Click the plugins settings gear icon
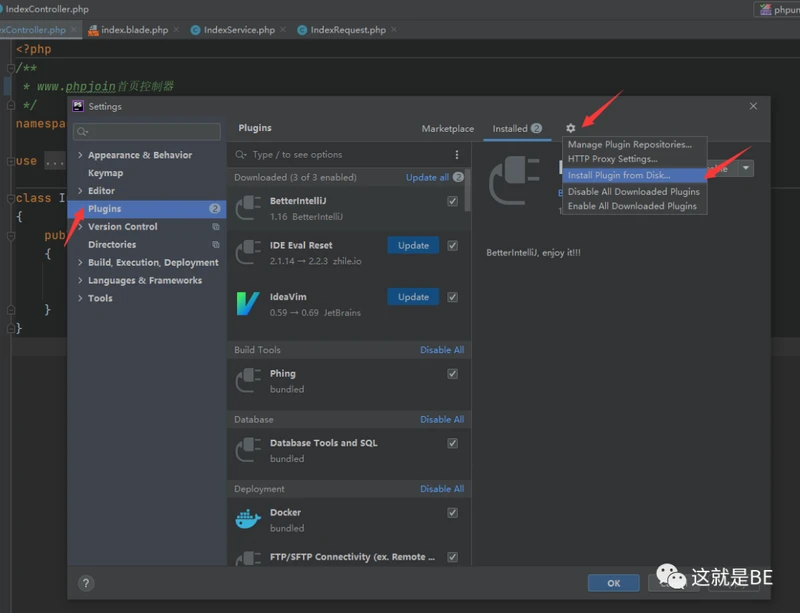The image size is (800, 613). [571, 129]
